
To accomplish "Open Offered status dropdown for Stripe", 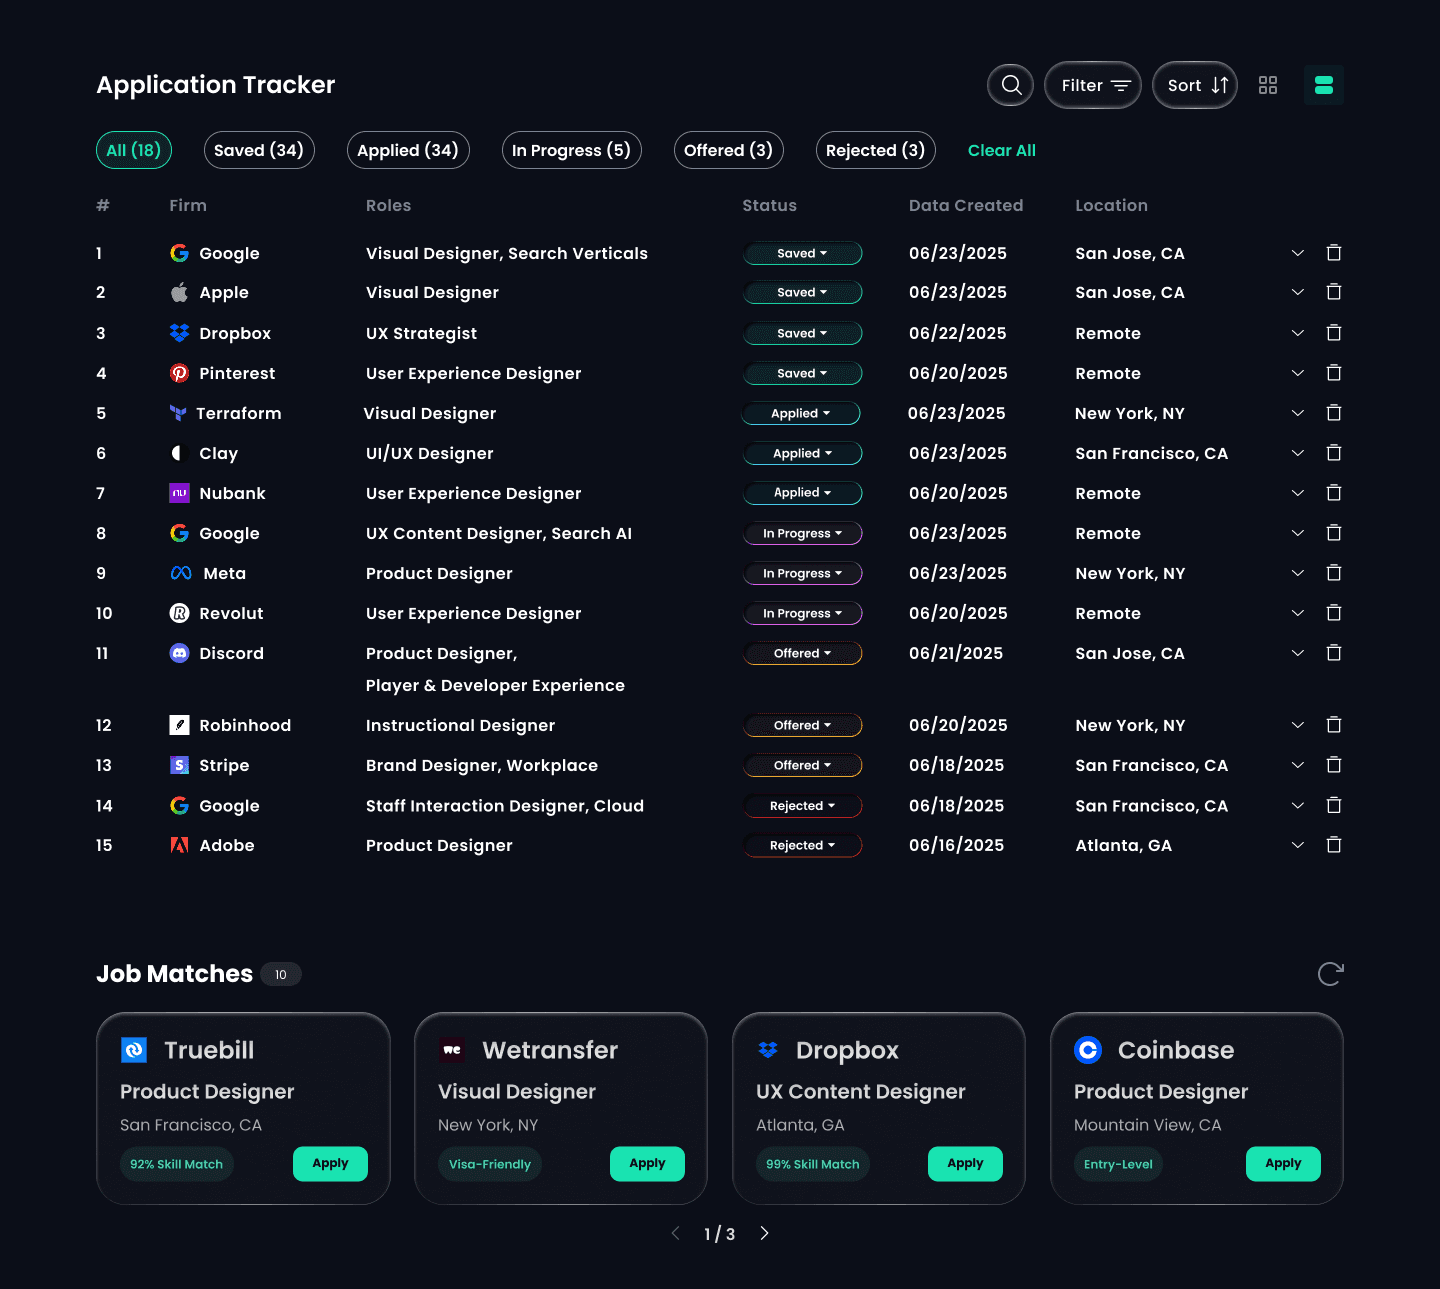I will click(x=802, y=765).
